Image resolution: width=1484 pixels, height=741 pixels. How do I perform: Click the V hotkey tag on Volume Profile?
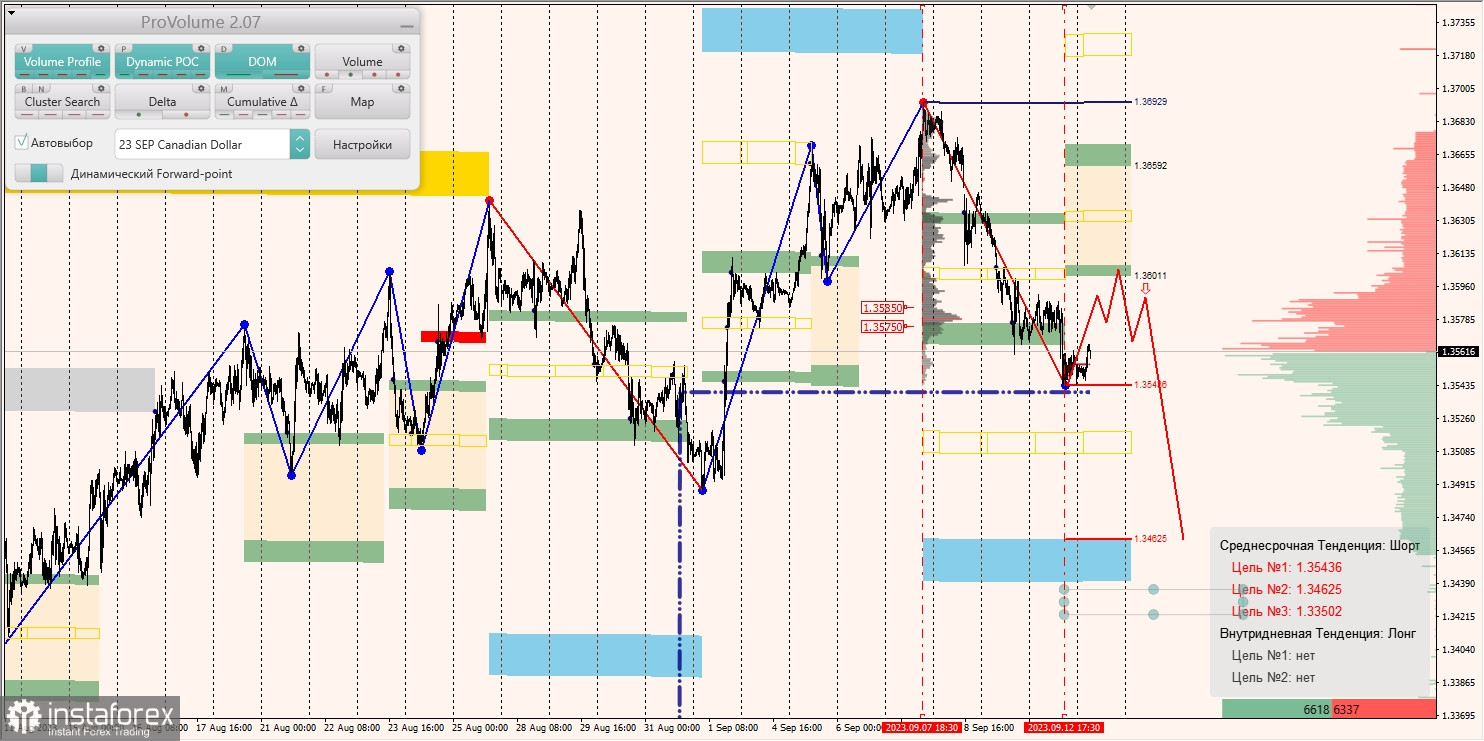pos(24,49)
